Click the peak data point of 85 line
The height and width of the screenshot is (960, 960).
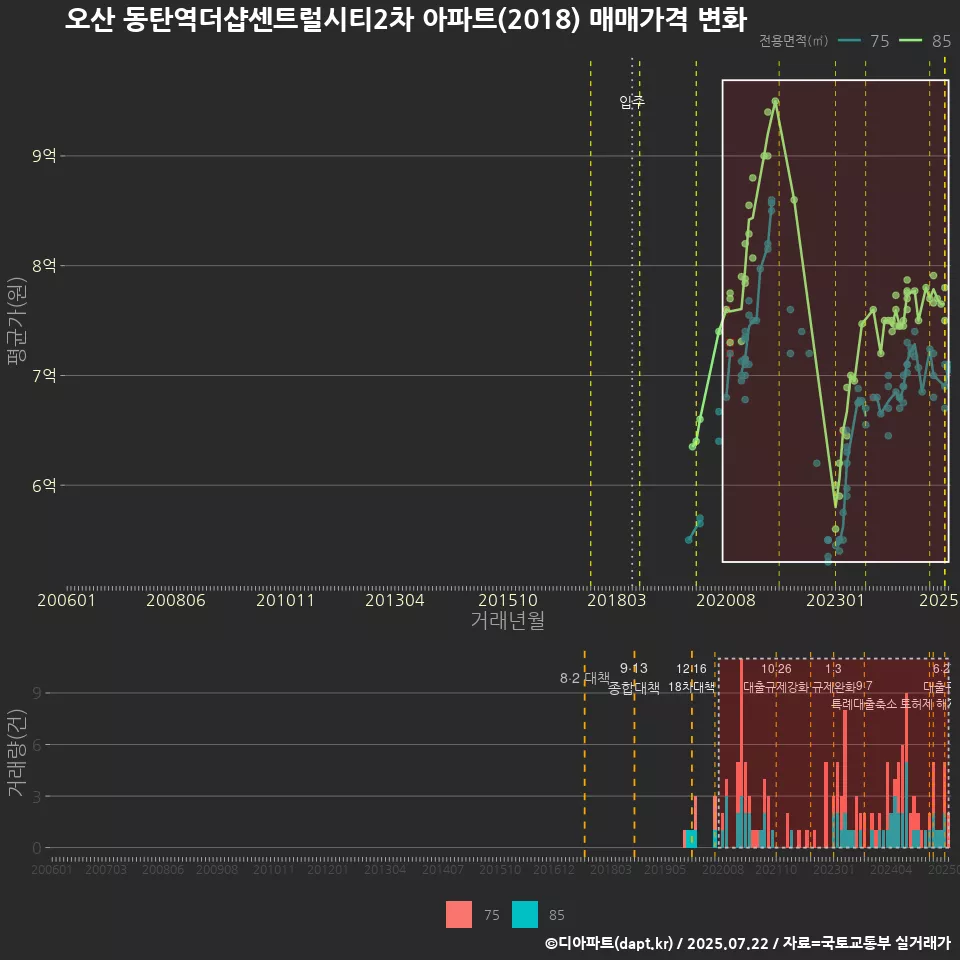click(775, 101)
